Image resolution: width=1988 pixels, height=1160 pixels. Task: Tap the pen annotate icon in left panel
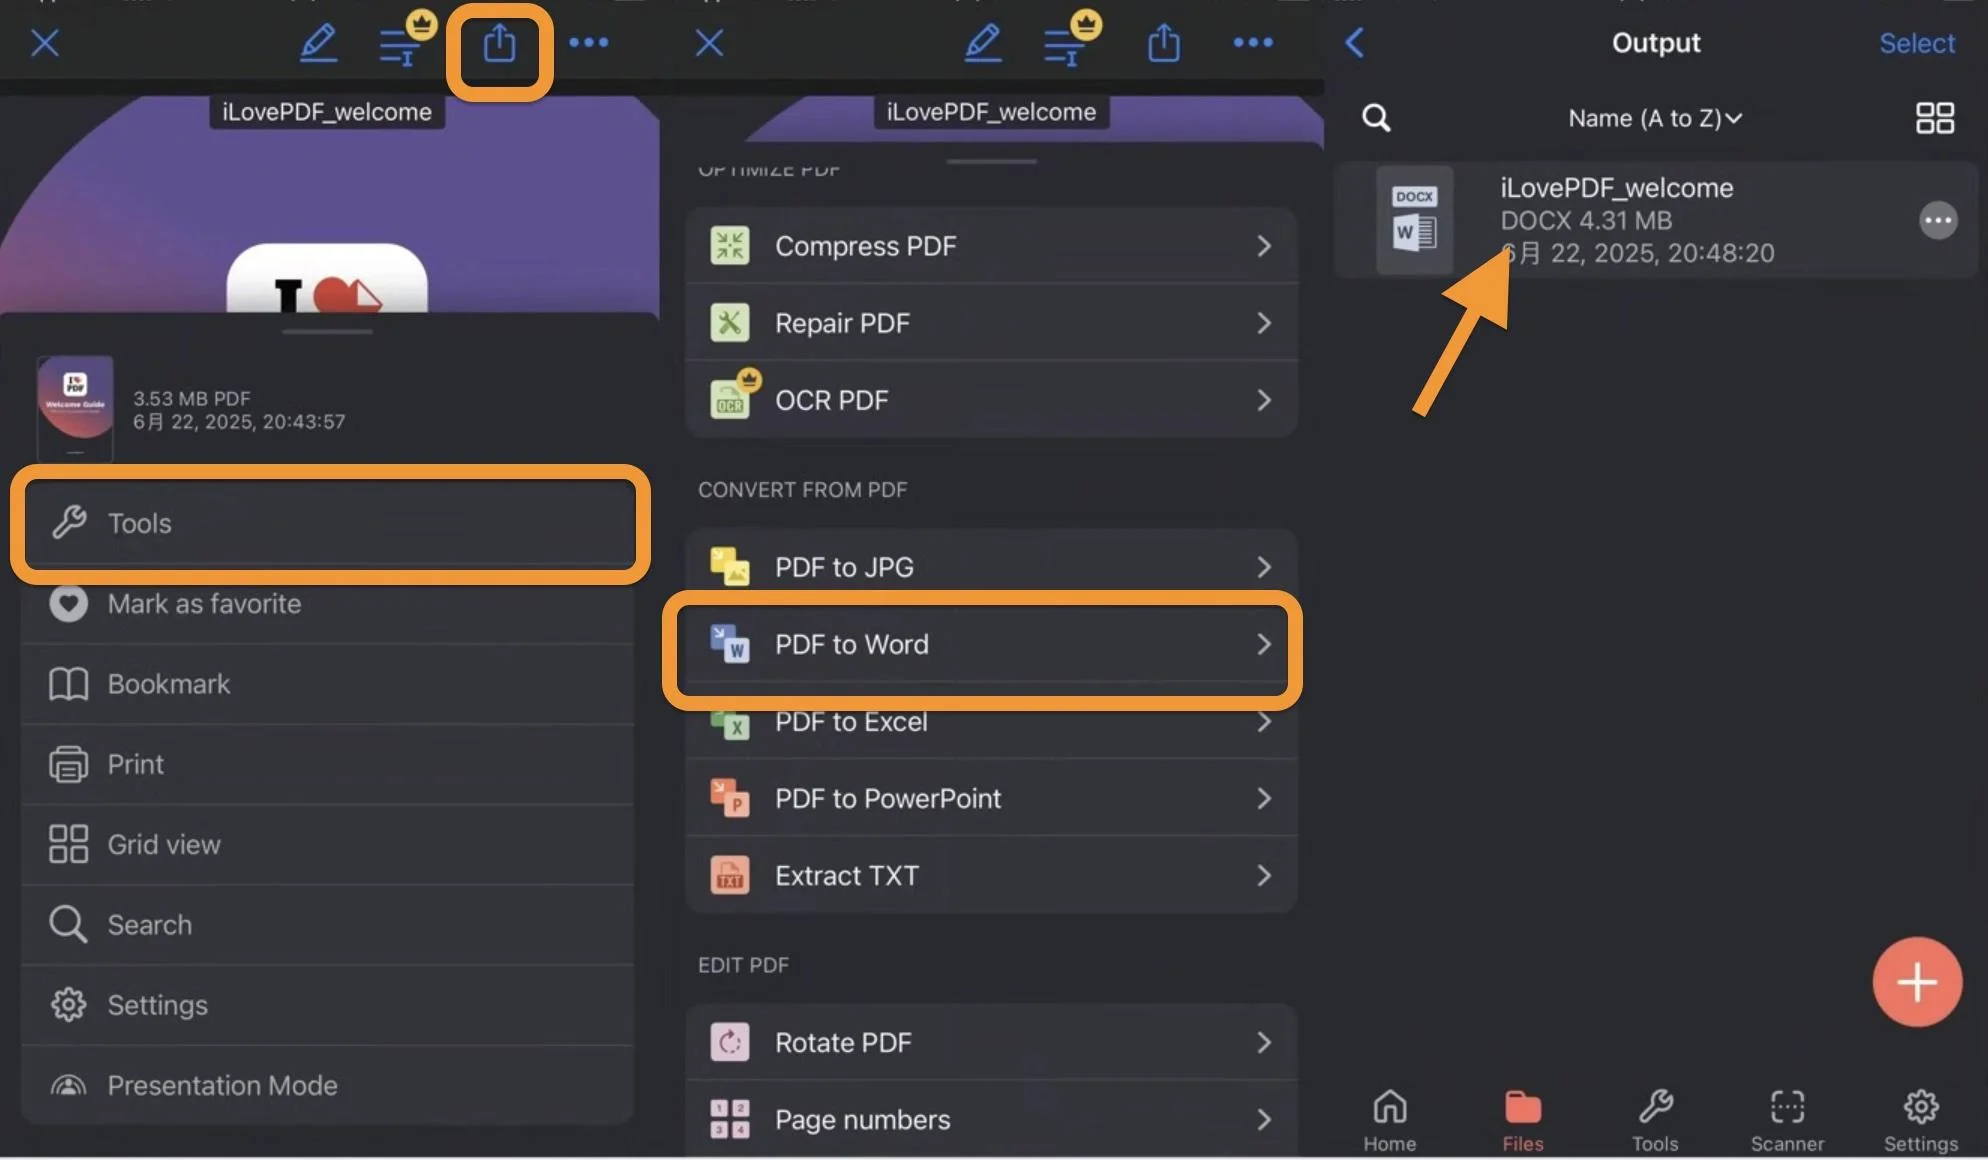(x=318, y=43)
